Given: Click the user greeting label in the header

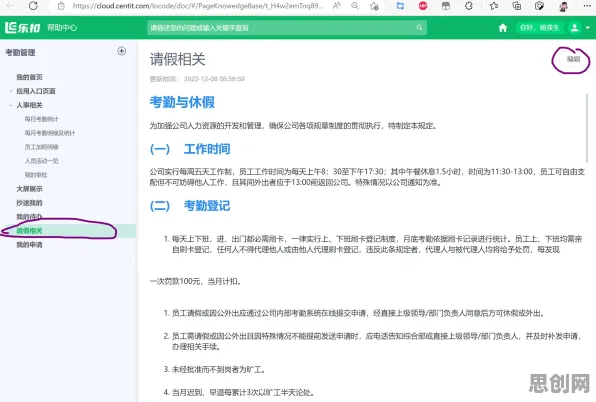Looking at the screenshot, I should [x=539, y=27].
